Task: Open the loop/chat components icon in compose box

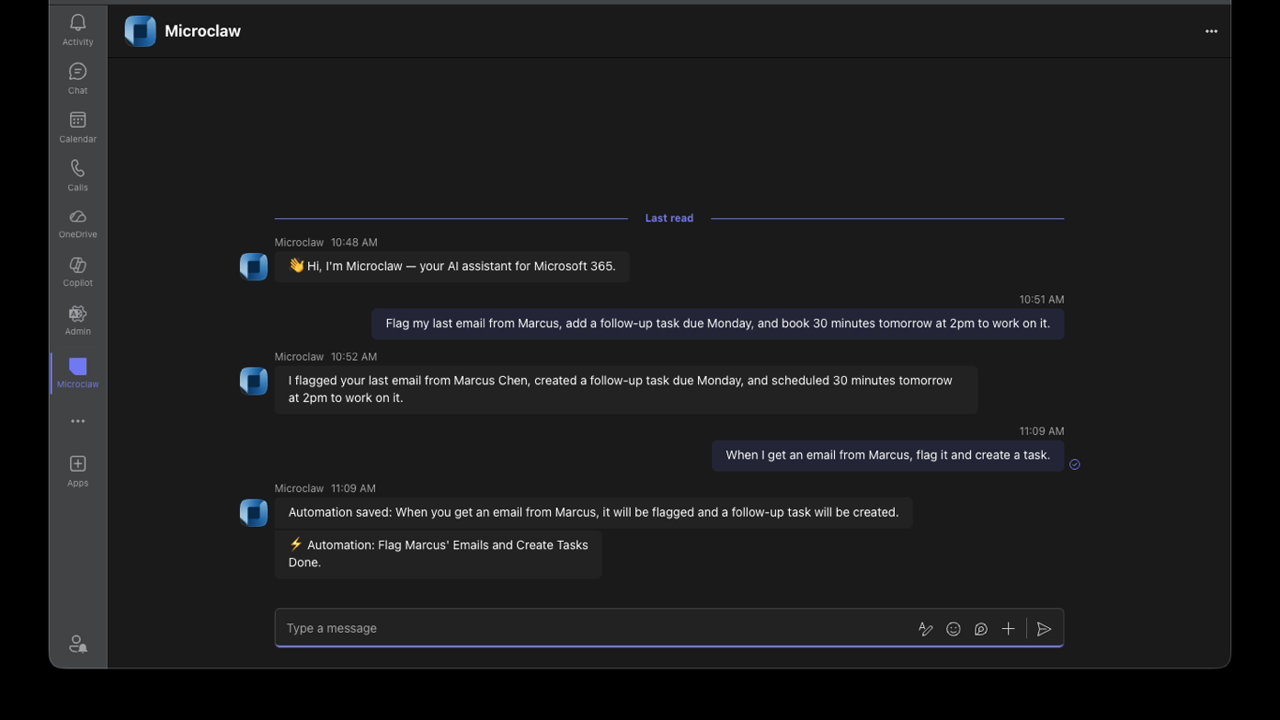Action: tap(981, 629)
